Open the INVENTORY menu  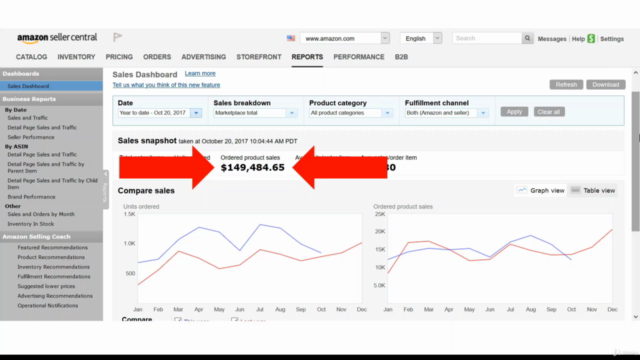(x=76, y=57)
